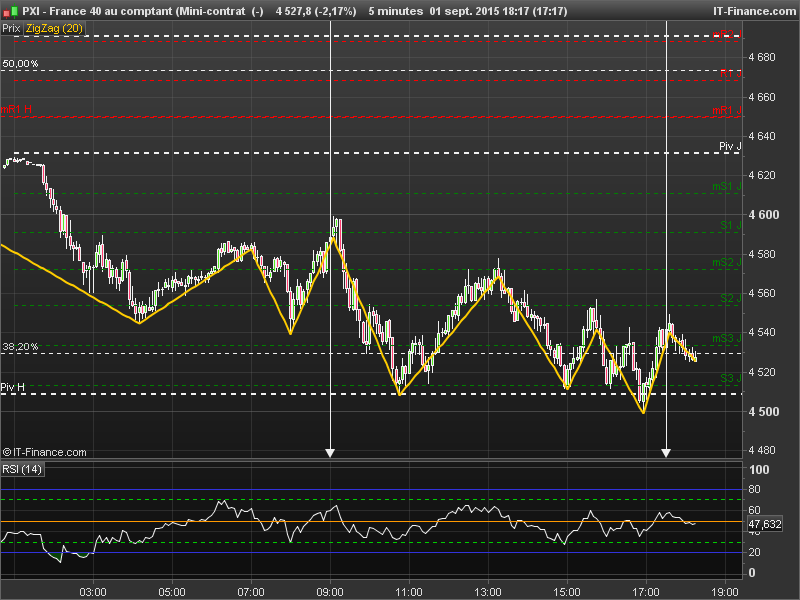Screen dimensions: 800x600
Task: Click the 03:00 time axis label
Action: click(x=93, y=592)
